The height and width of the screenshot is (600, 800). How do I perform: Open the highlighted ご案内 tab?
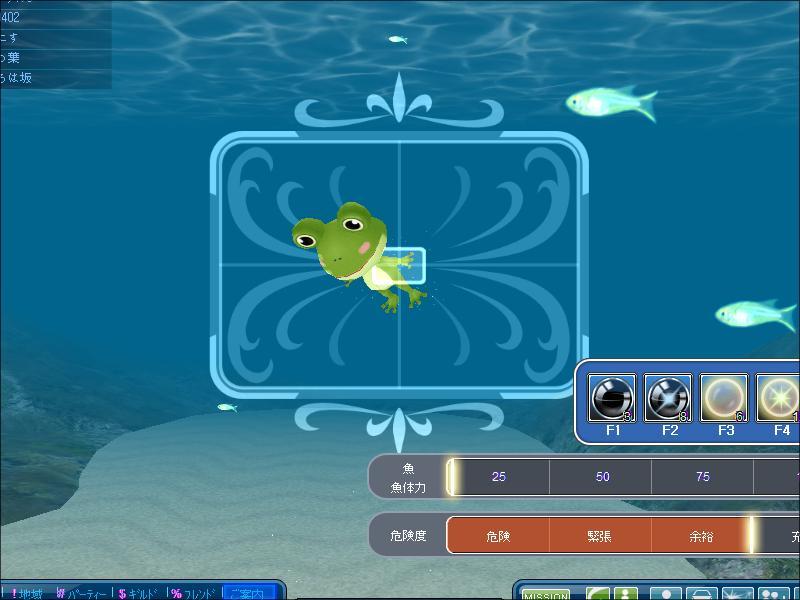pyautogui.click(x=249, y=593)
